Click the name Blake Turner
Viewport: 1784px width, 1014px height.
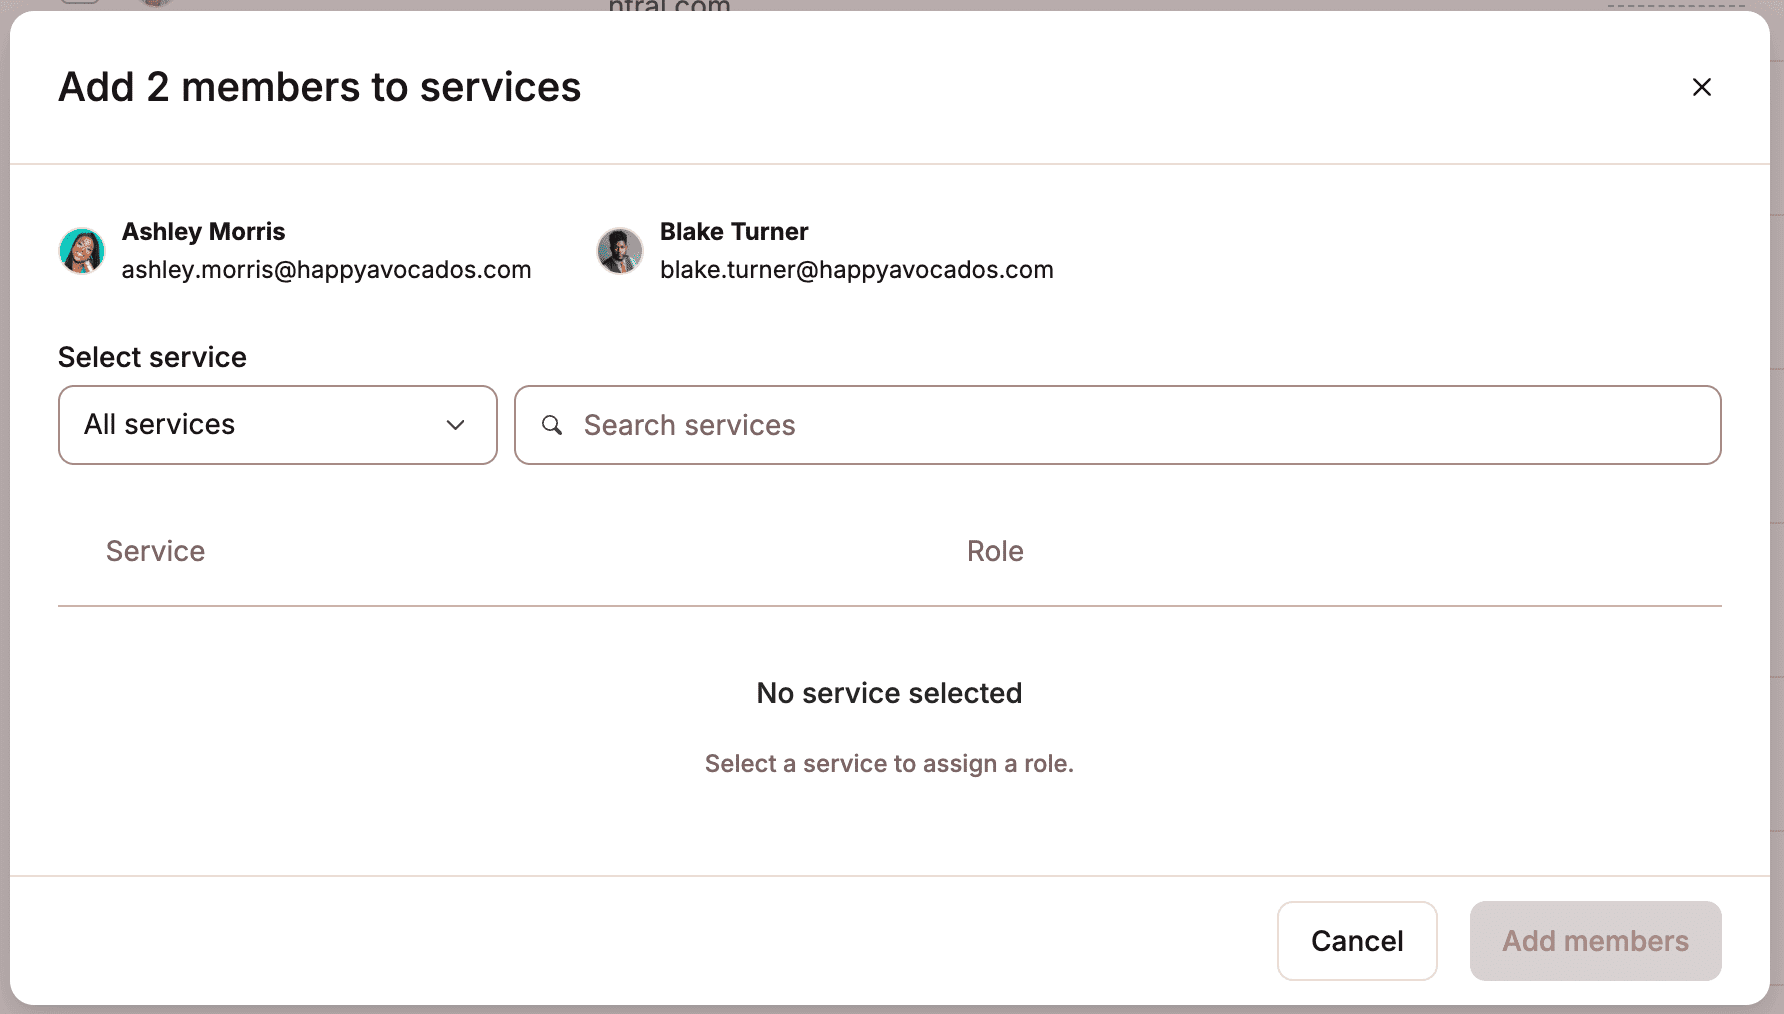click(734, 232)
